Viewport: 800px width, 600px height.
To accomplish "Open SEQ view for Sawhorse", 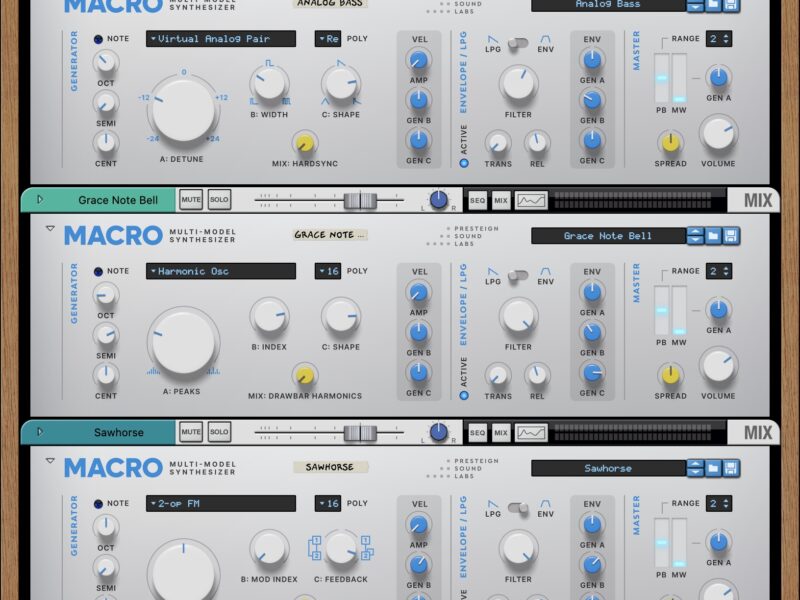I will [478, 433].
